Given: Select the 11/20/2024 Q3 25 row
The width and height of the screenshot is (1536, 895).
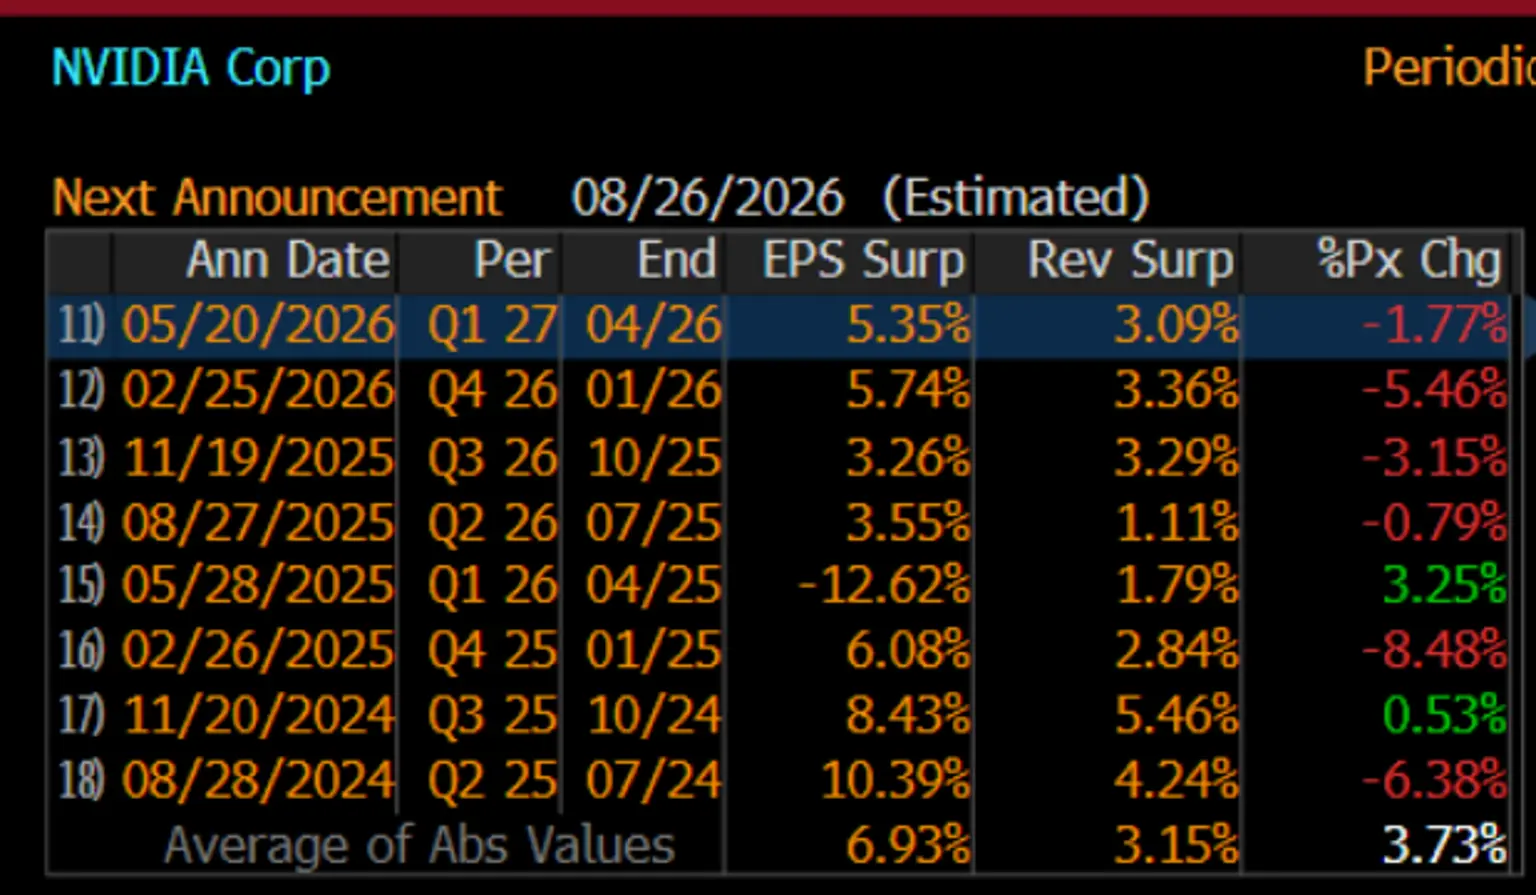Looking at the screenshot, I should pos(779,716).
